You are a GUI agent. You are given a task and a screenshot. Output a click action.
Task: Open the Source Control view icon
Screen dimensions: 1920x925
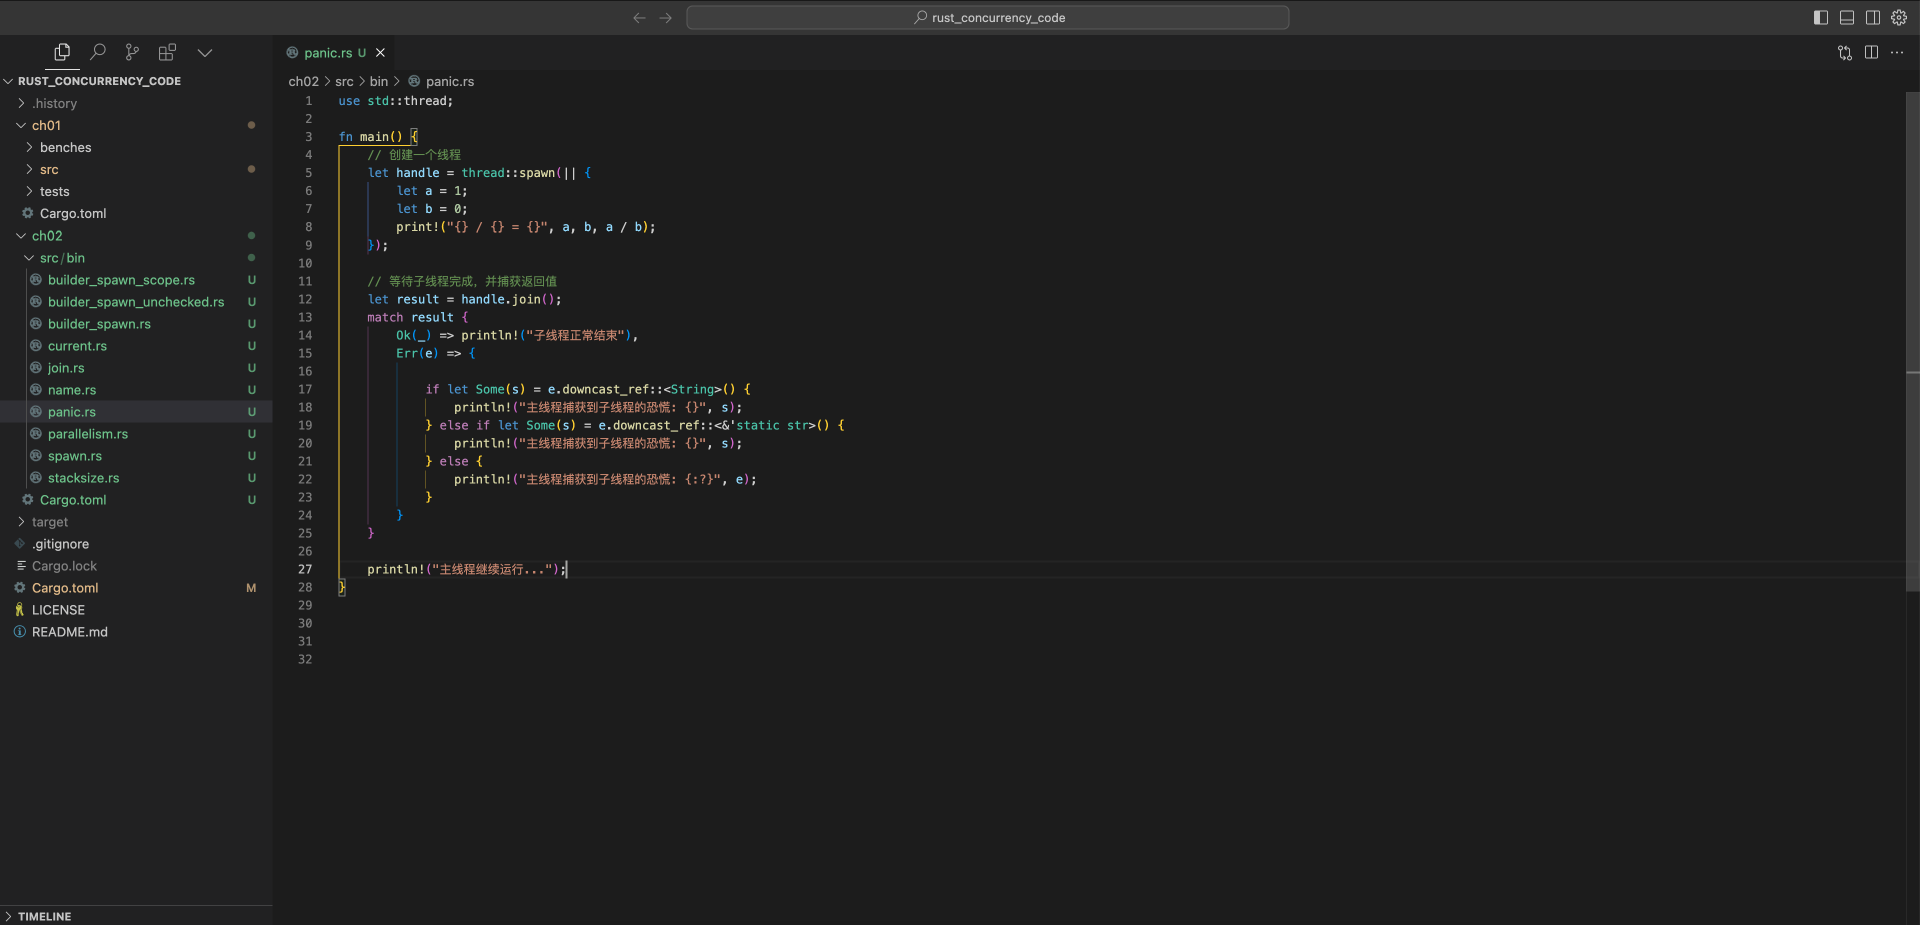[132, 52]
